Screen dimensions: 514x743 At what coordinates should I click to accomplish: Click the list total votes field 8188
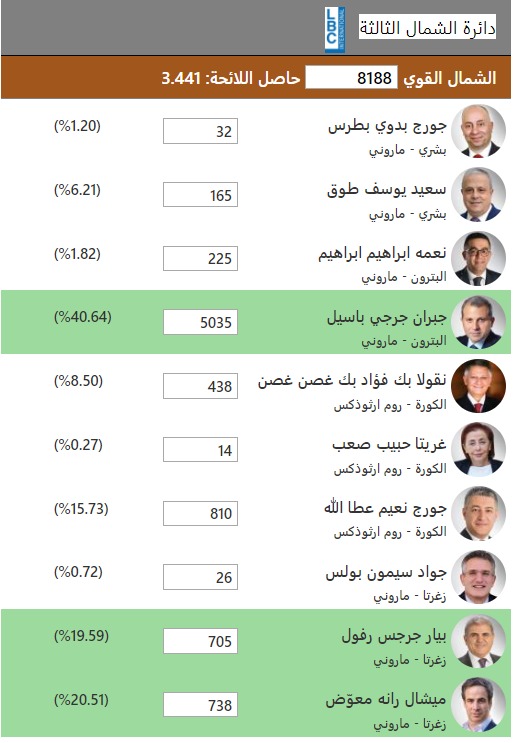352,77
